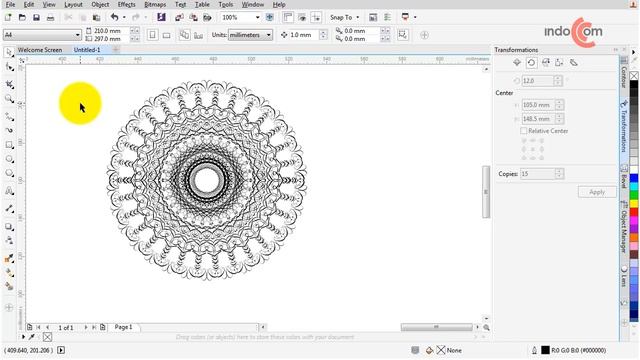Select the Parallel Dimension tool
The height and width of the screenshot is (360, 640).
tap(9, 209)
